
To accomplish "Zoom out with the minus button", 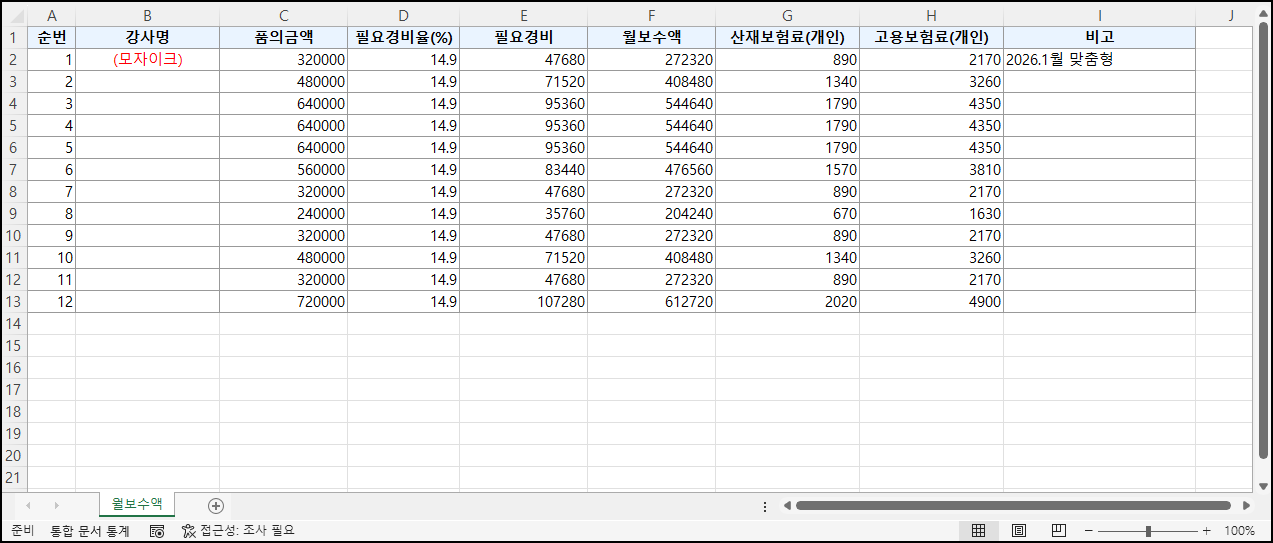I will pos(1090,531).
